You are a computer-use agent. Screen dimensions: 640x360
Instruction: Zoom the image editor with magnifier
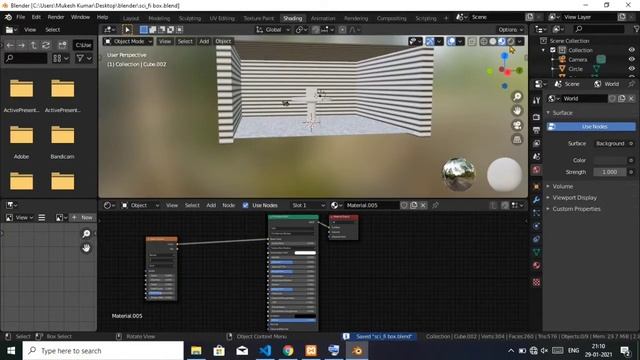point(86,233)
